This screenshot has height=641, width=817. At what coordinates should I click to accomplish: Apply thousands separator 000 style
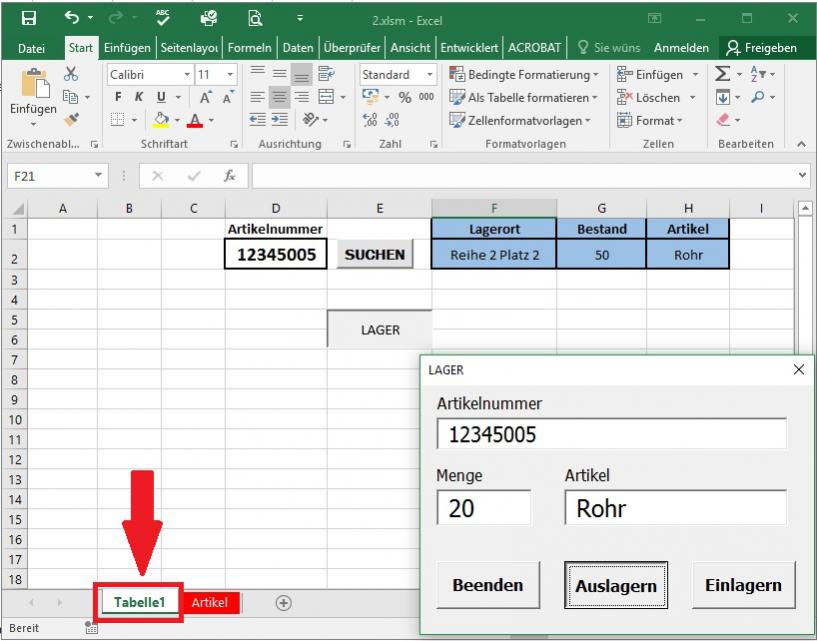coord(426,97)
